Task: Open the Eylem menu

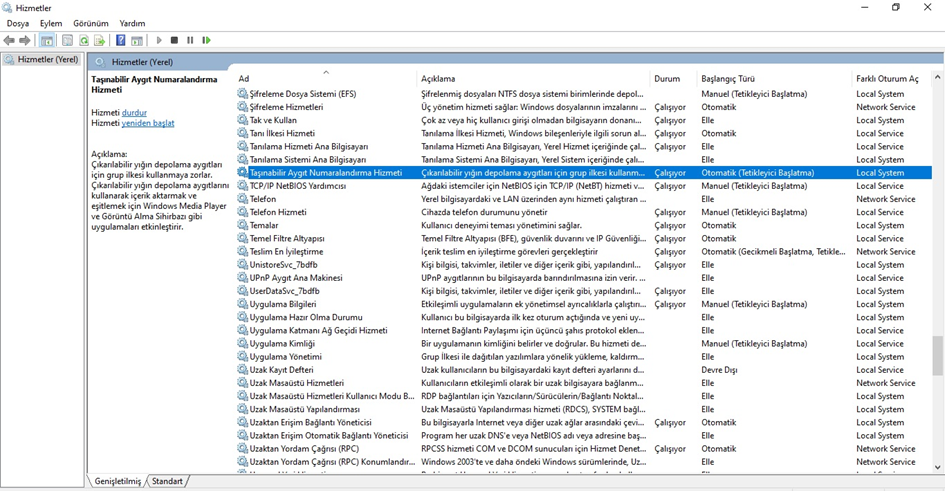Action: tap(50, 23)
